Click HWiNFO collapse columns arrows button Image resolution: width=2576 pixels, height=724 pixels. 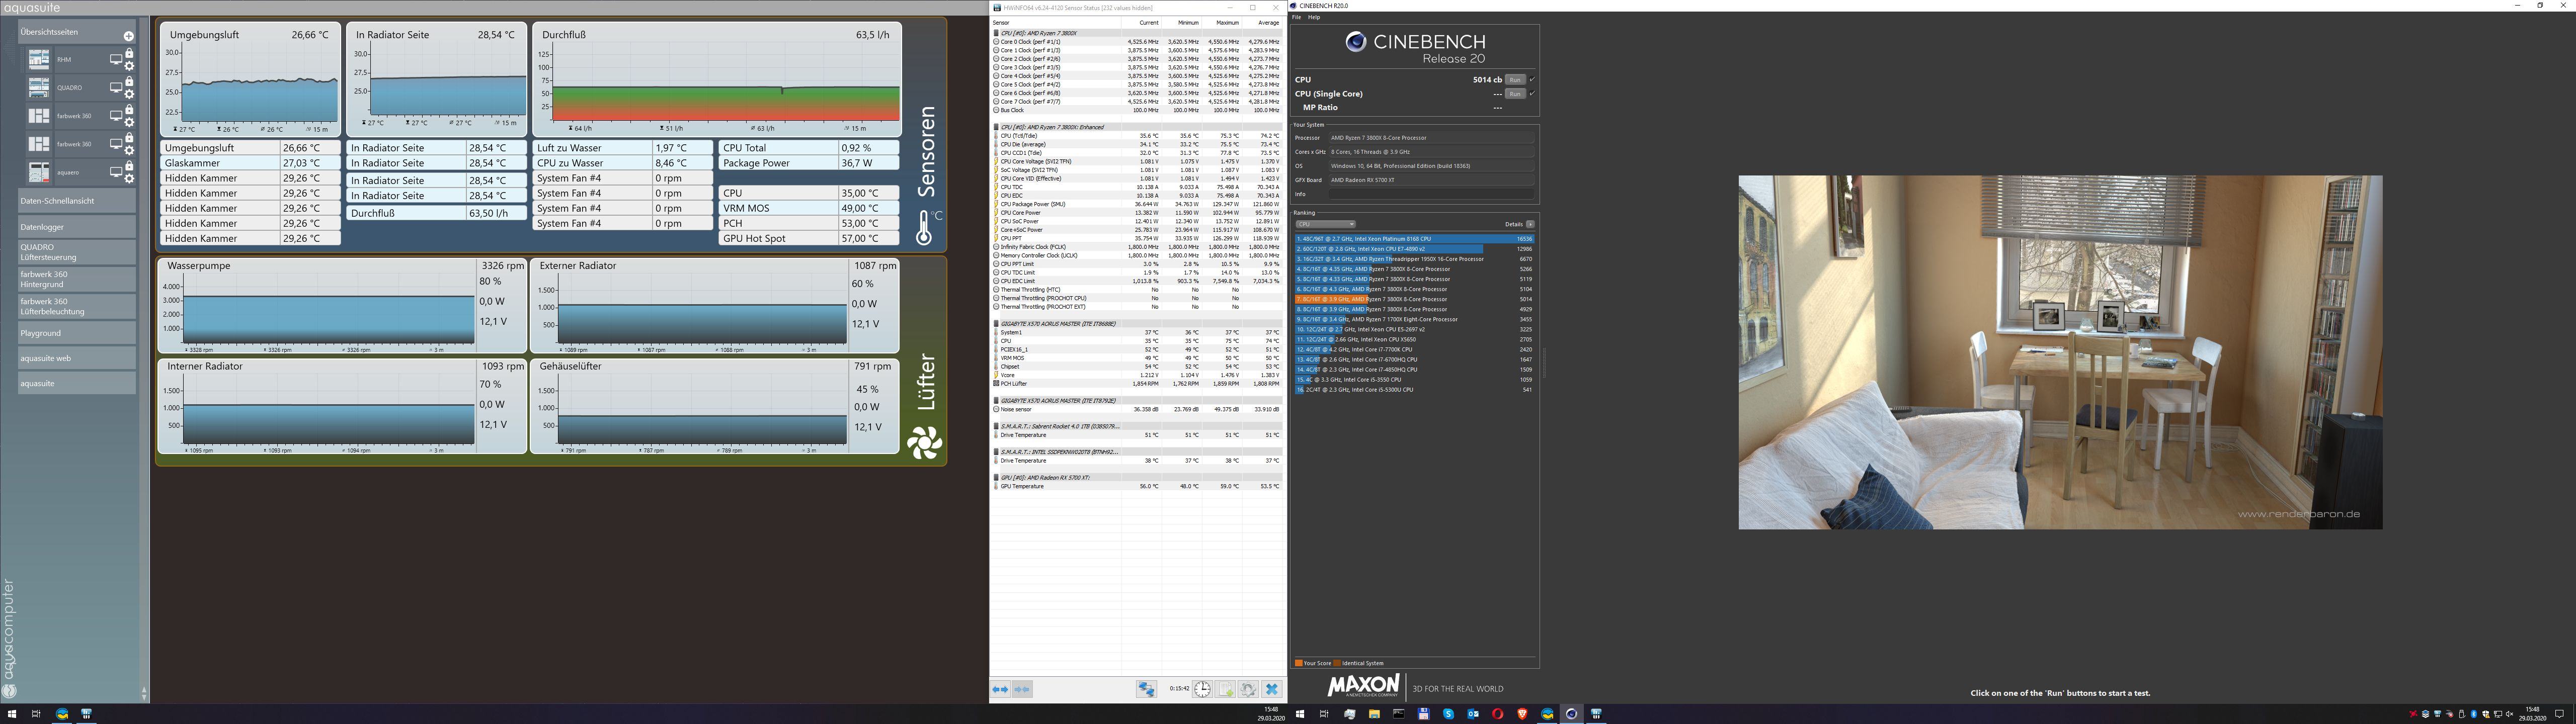1022,689
